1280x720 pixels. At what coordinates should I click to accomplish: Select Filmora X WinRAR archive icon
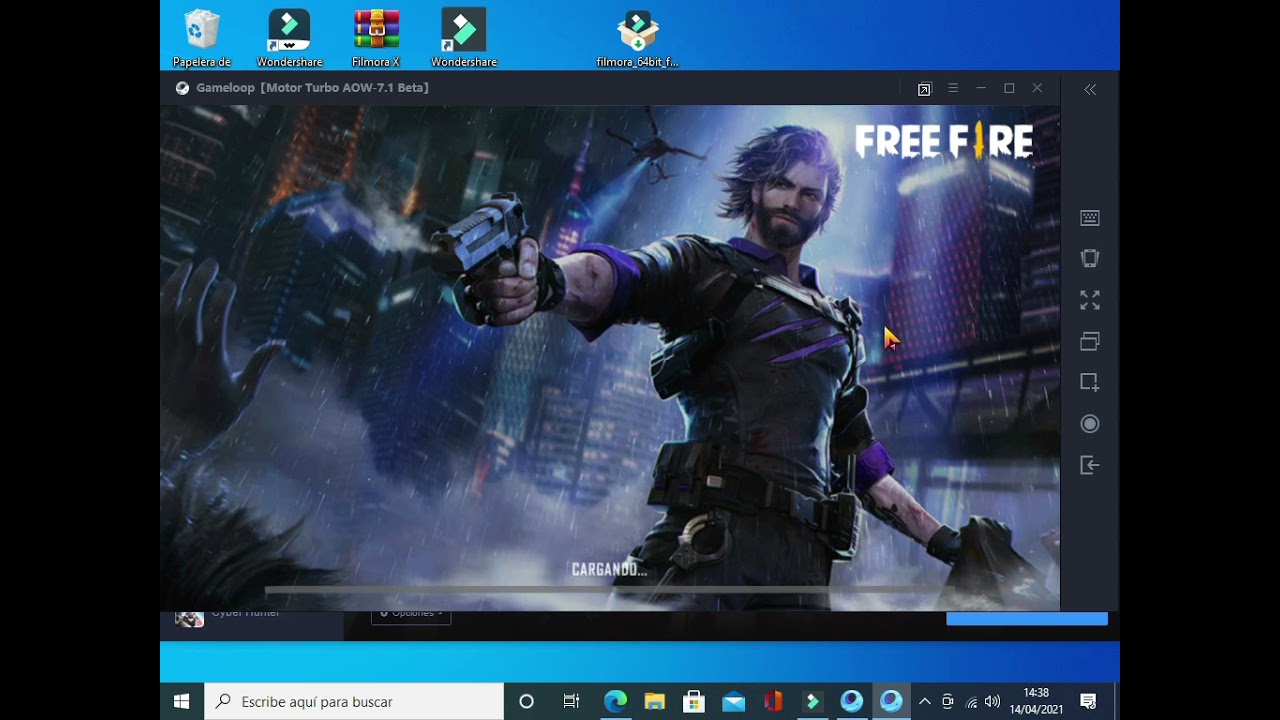coord(376,39)
